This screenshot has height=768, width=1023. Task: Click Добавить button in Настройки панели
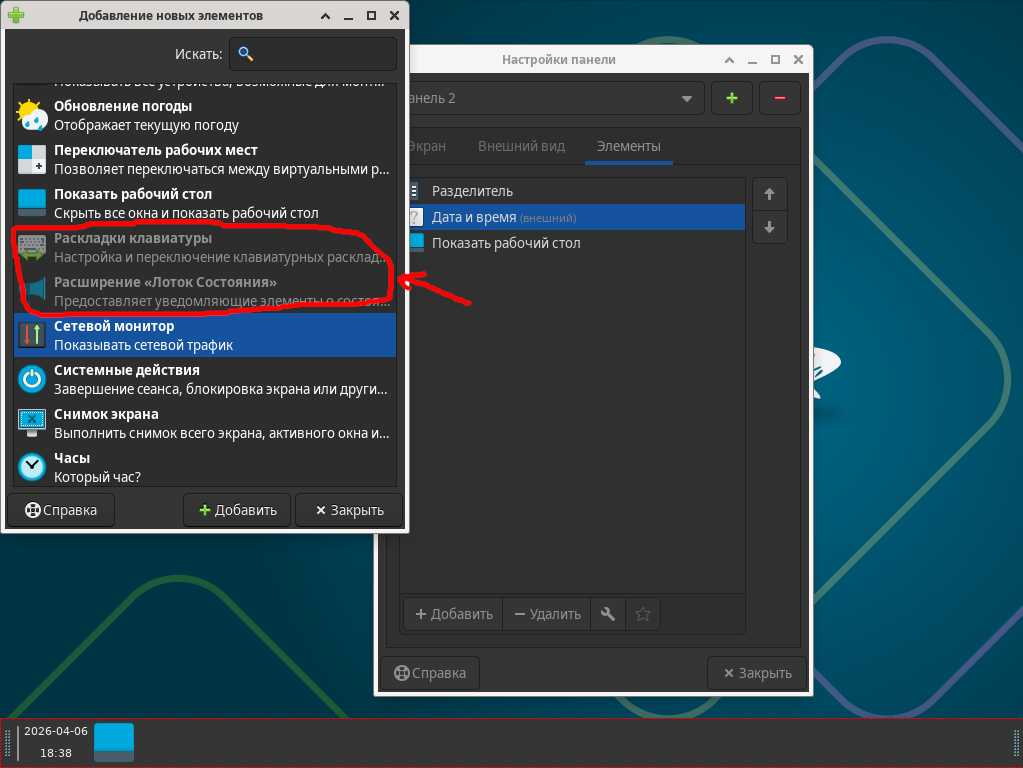tap(453, 614)
